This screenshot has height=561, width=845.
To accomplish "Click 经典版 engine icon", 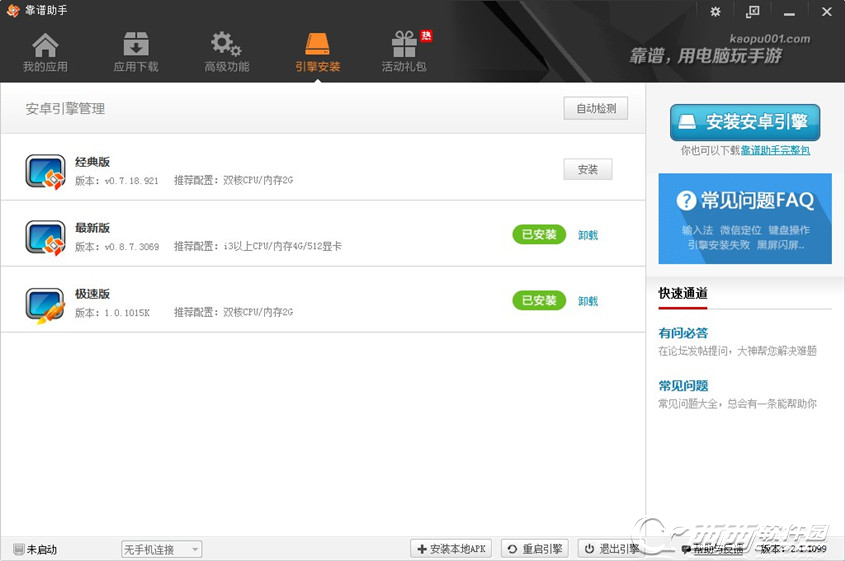I will coord(46,171).
